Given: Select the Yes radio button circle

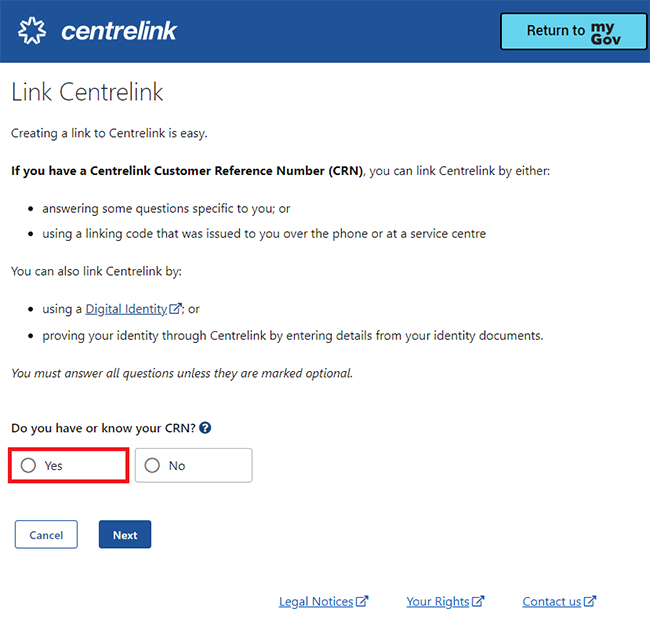Looking at the screenshot, I should [x=28, y=465].
